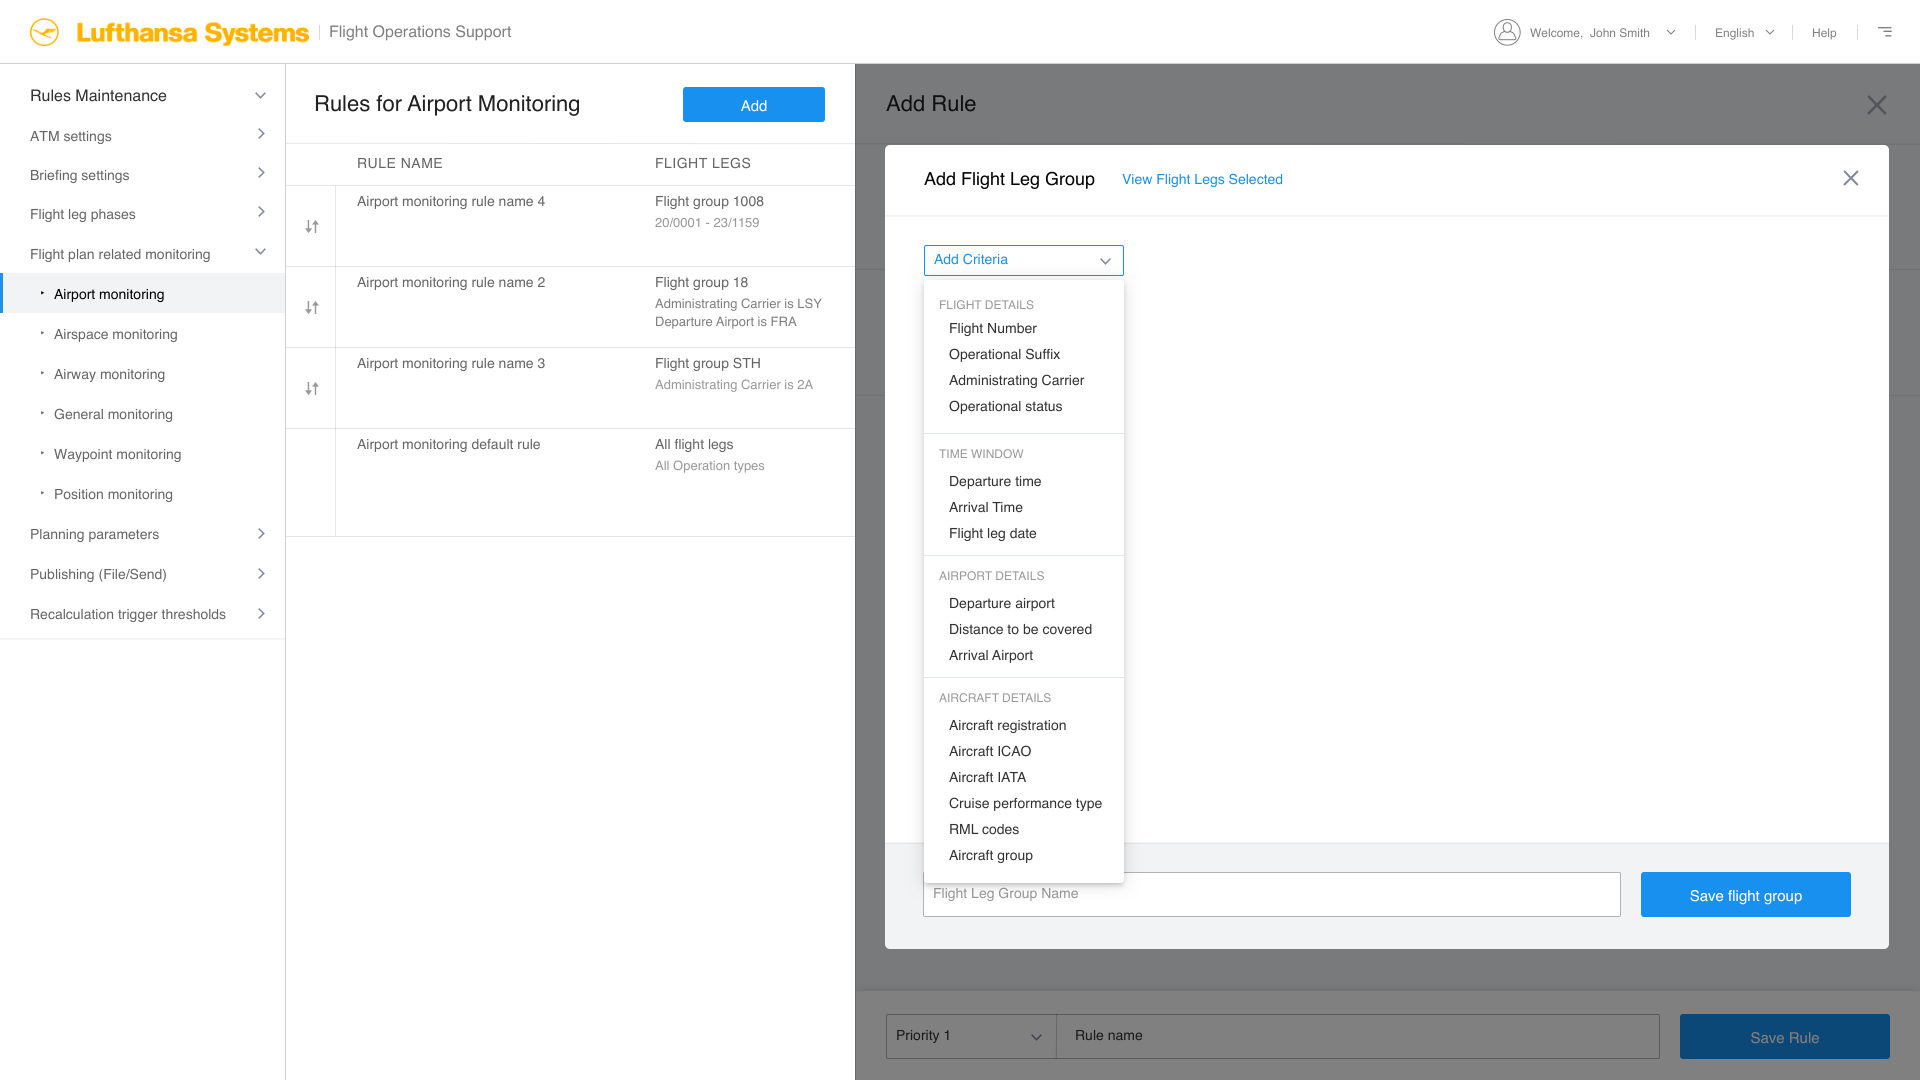
Task: Click reorder arrows for rule name 3
Action: [x=312, y=389]
